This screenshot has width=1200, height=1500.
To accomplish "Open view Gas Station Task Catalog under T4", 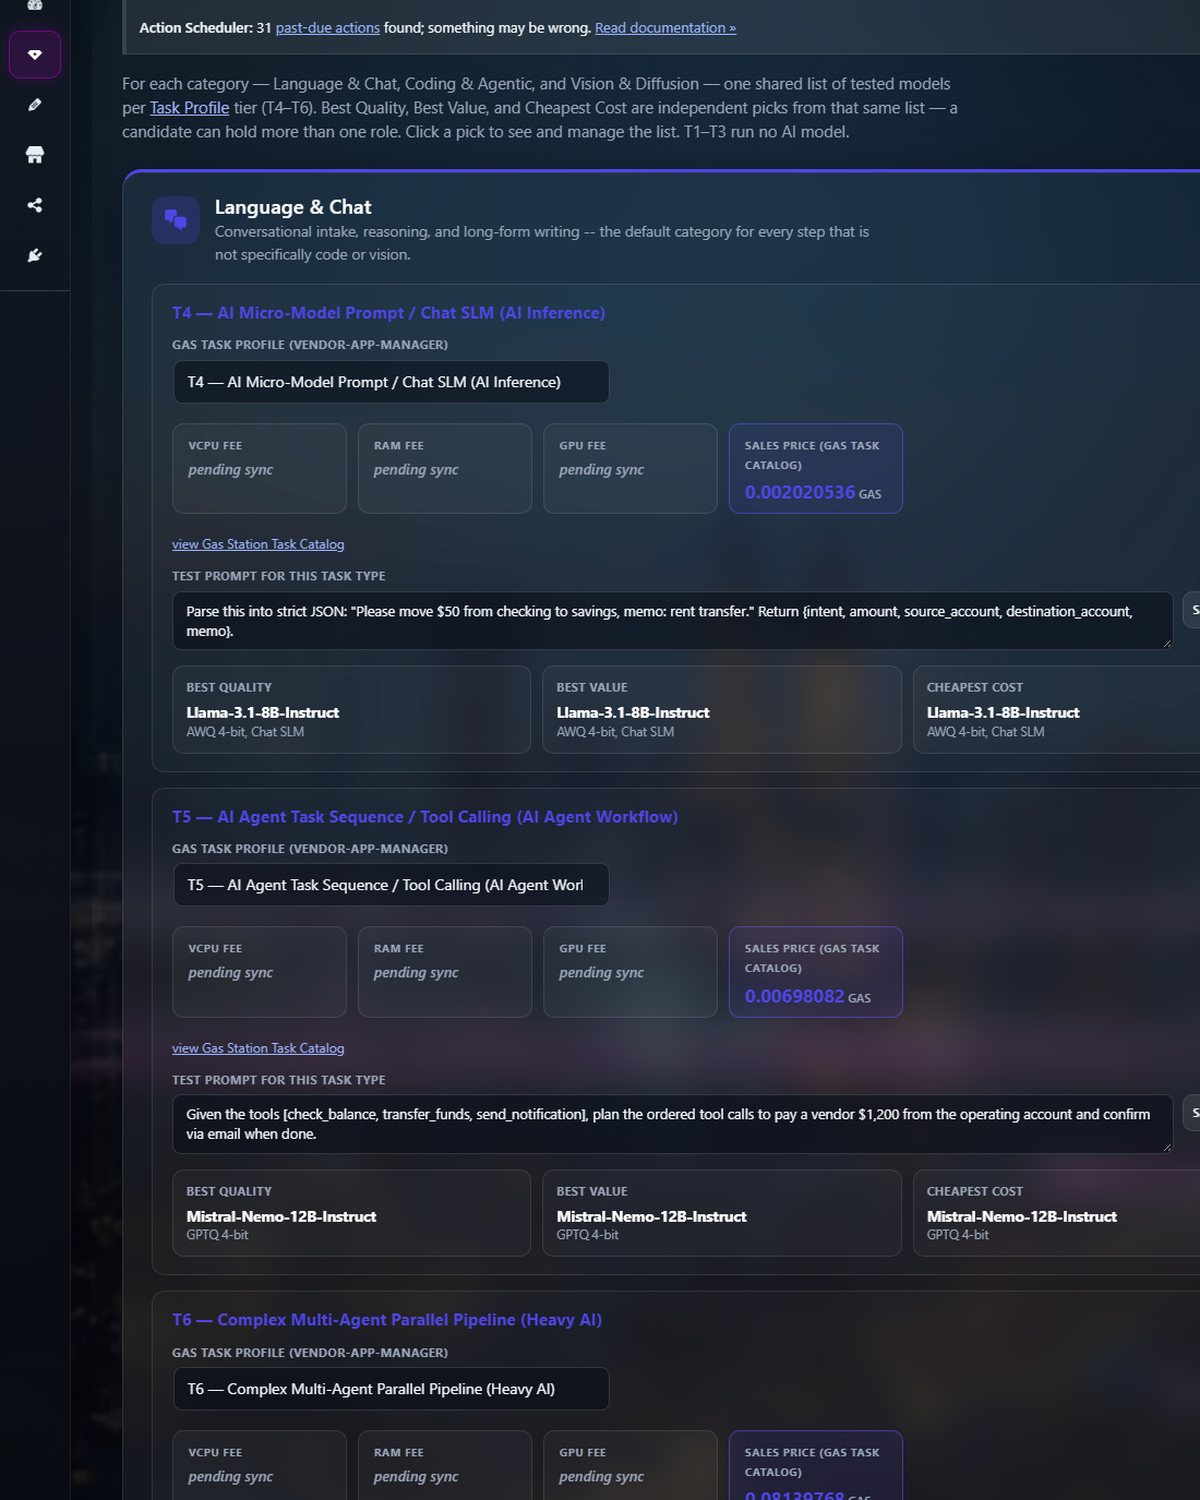I will pyautogui.click(x=258, y=544).
